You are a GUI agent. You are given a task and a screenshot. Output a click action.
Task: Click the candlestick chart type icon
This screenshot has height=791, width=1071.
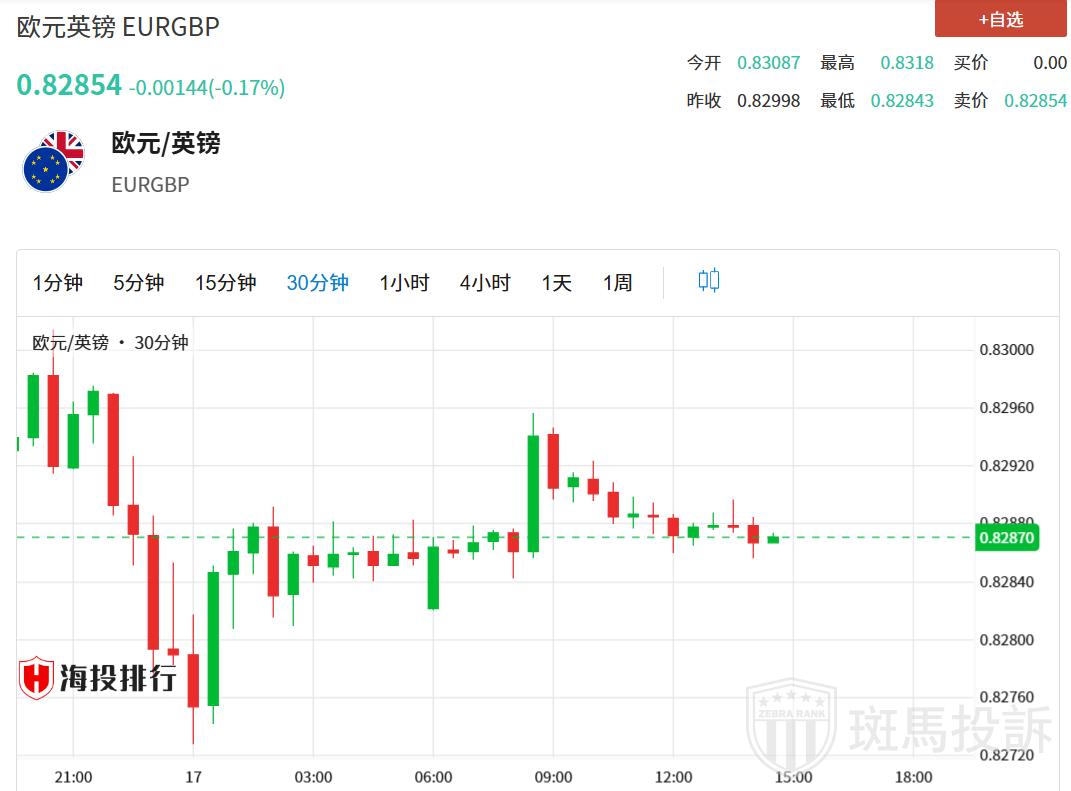(708, 281)
